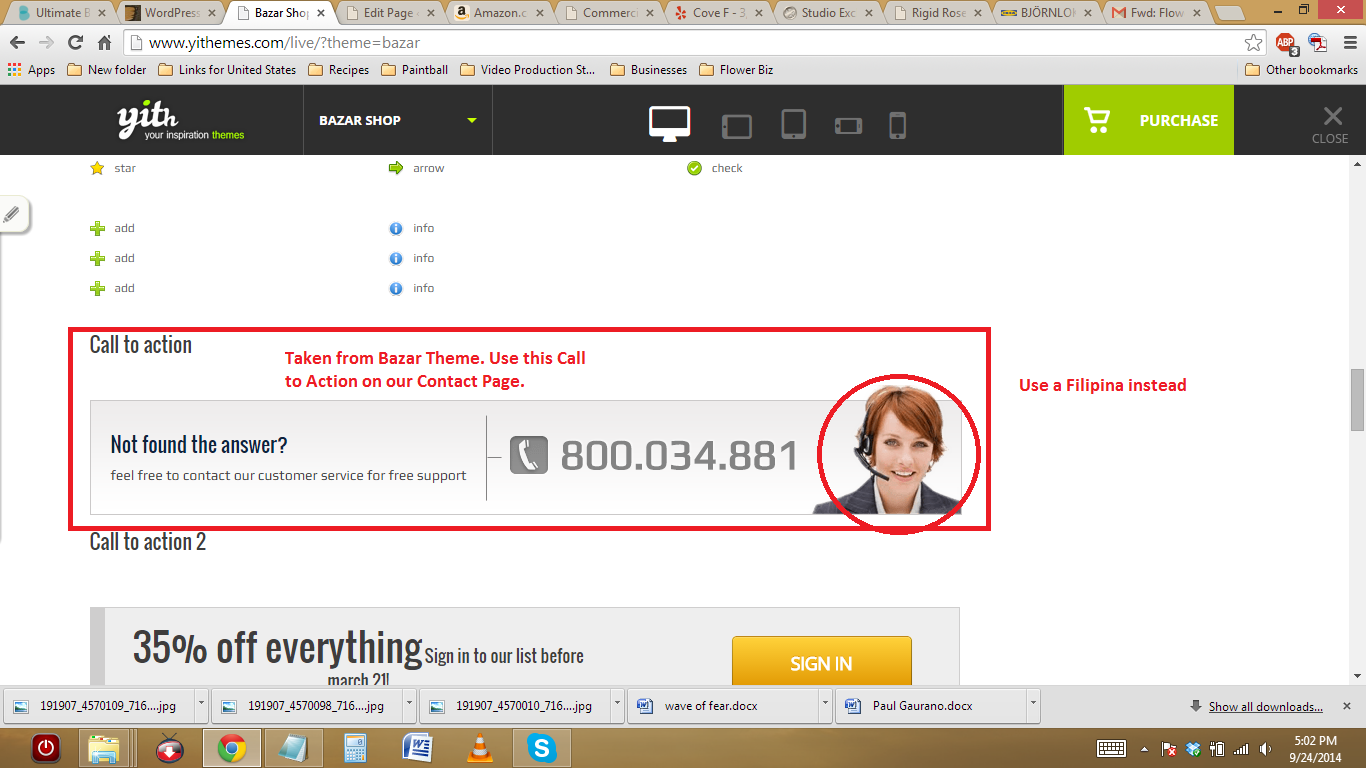Viewport: 1366px width, 768px height.
Task: Open dropdown for wave of fear.docx download
Action: [825, 705]
